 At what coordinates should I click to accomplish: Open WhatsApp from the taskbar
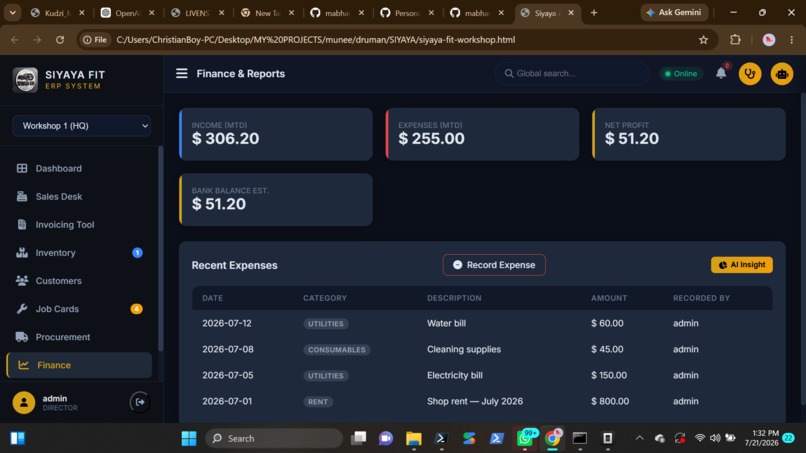pyautogui.click(x=525, y=438)
